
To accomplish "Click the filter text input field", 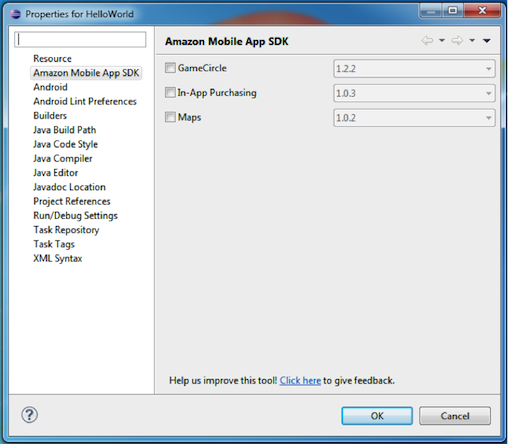I will pyautogui.click(x=80, y=39).
